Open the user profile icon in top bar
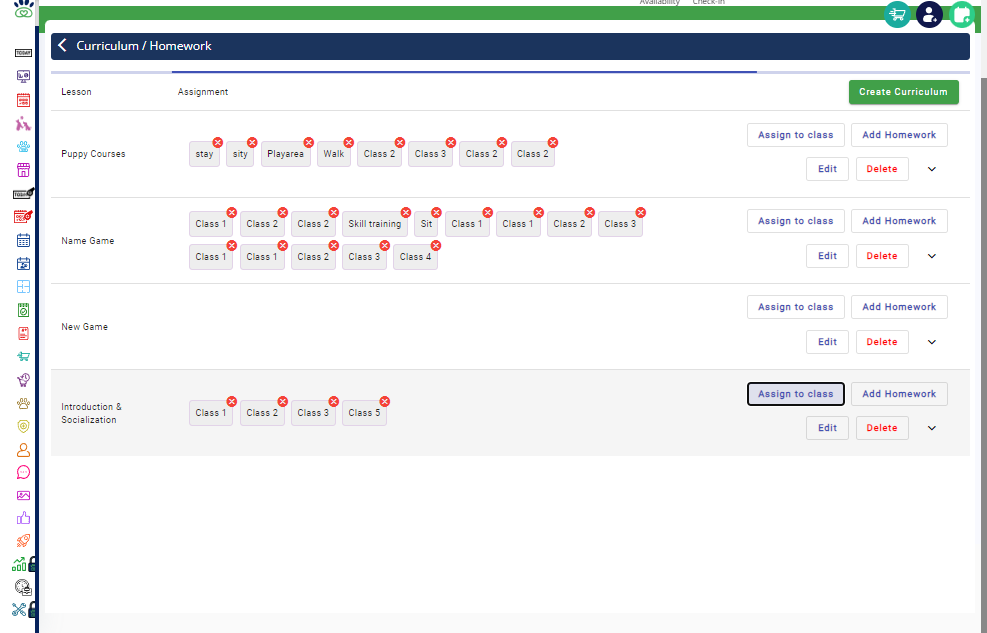 click(929, 14)
